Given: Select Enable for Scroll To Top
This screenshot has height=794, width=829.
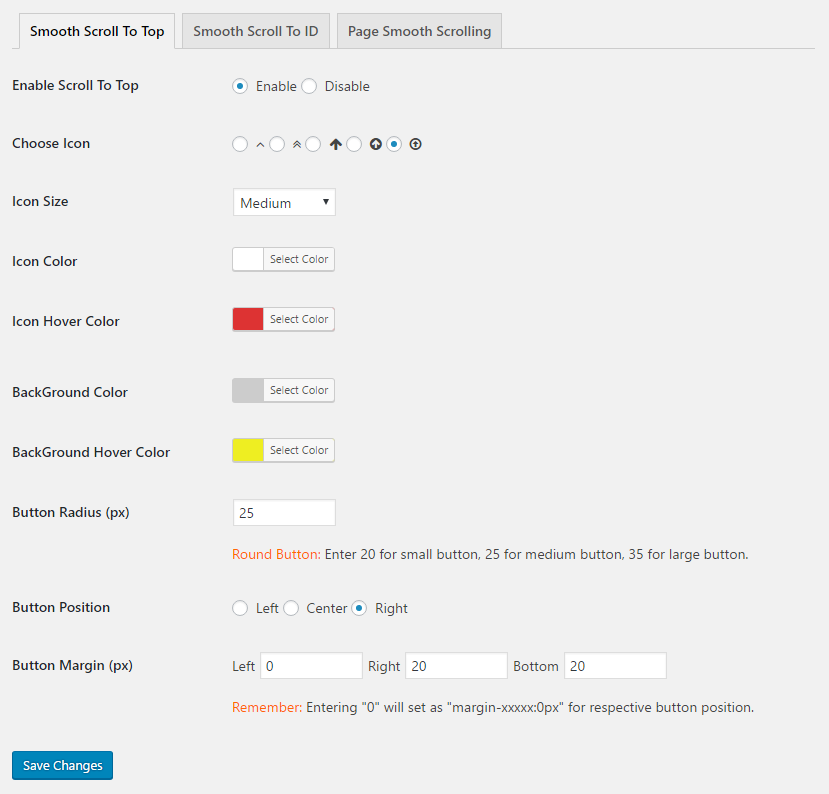Looking at the screenshot, I should [x=240, y=86].
